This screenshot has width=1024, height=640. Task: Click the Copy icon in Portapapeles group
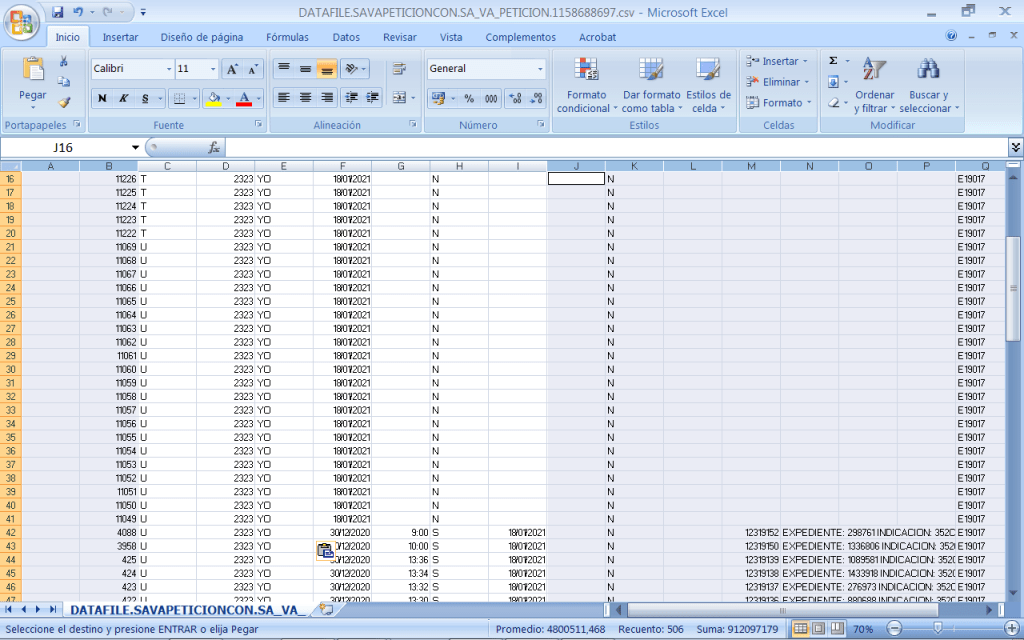(64, 82)
